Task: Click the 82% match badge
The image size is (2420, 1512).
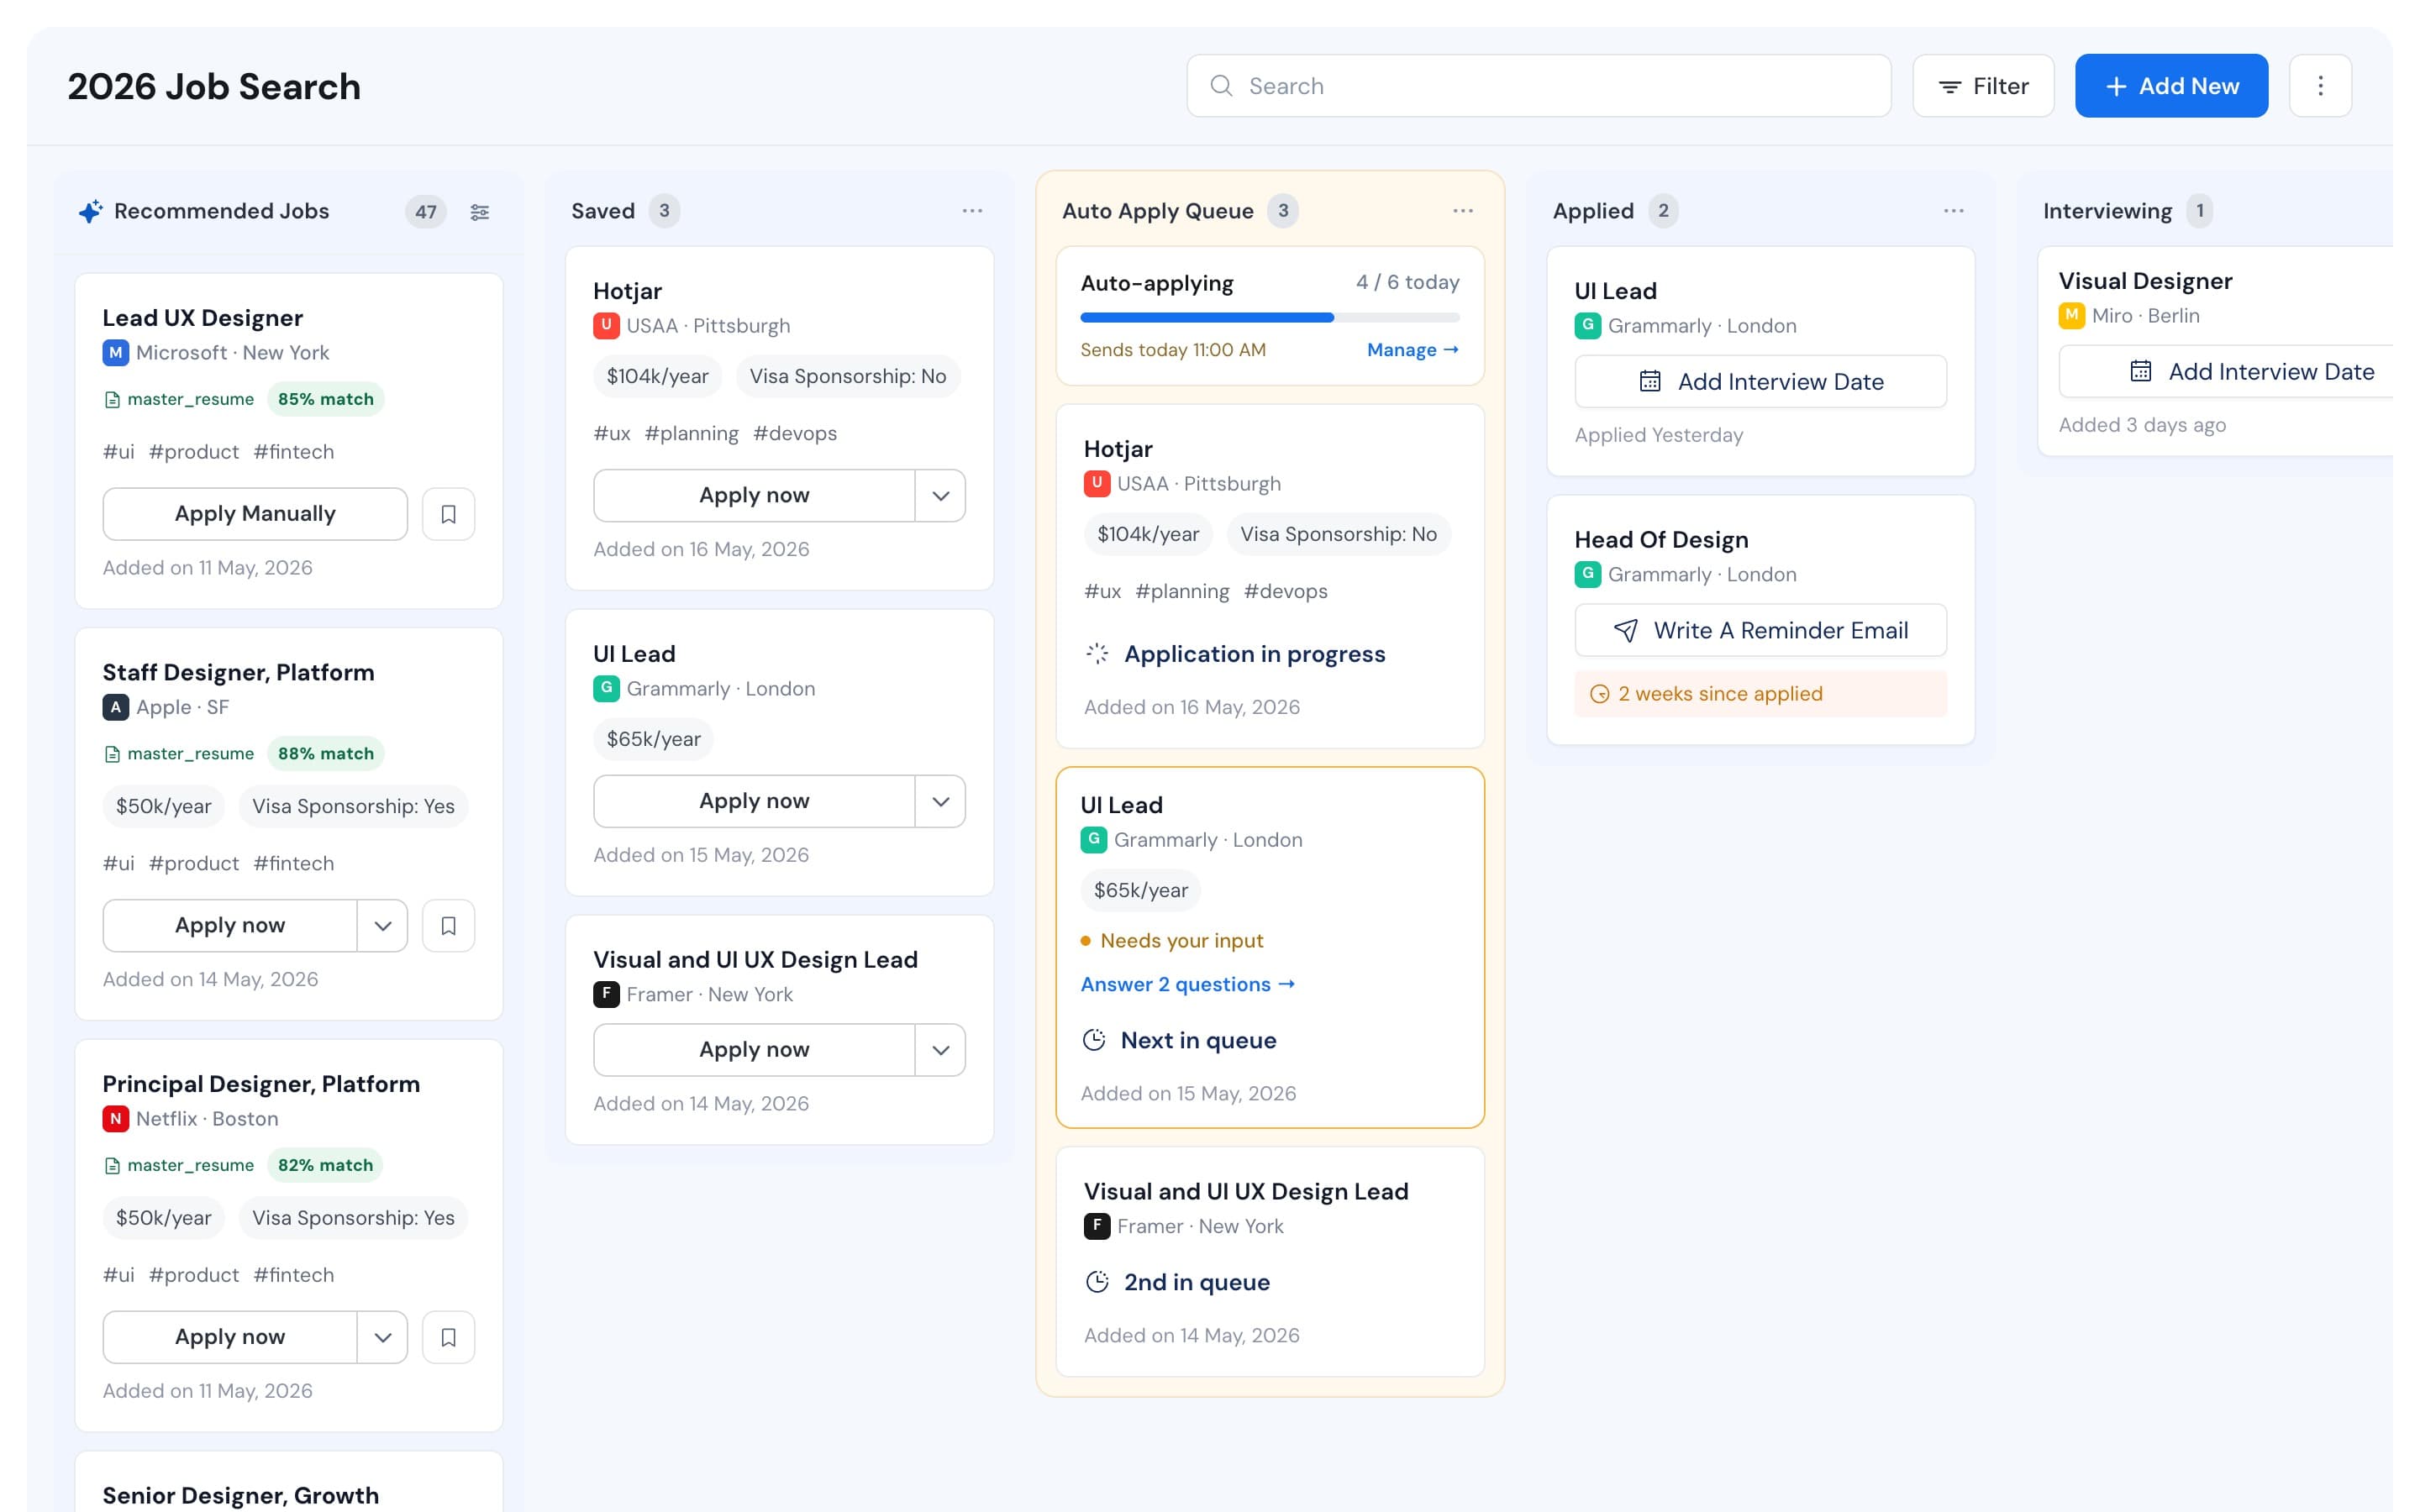Action: click(326, 1166)
